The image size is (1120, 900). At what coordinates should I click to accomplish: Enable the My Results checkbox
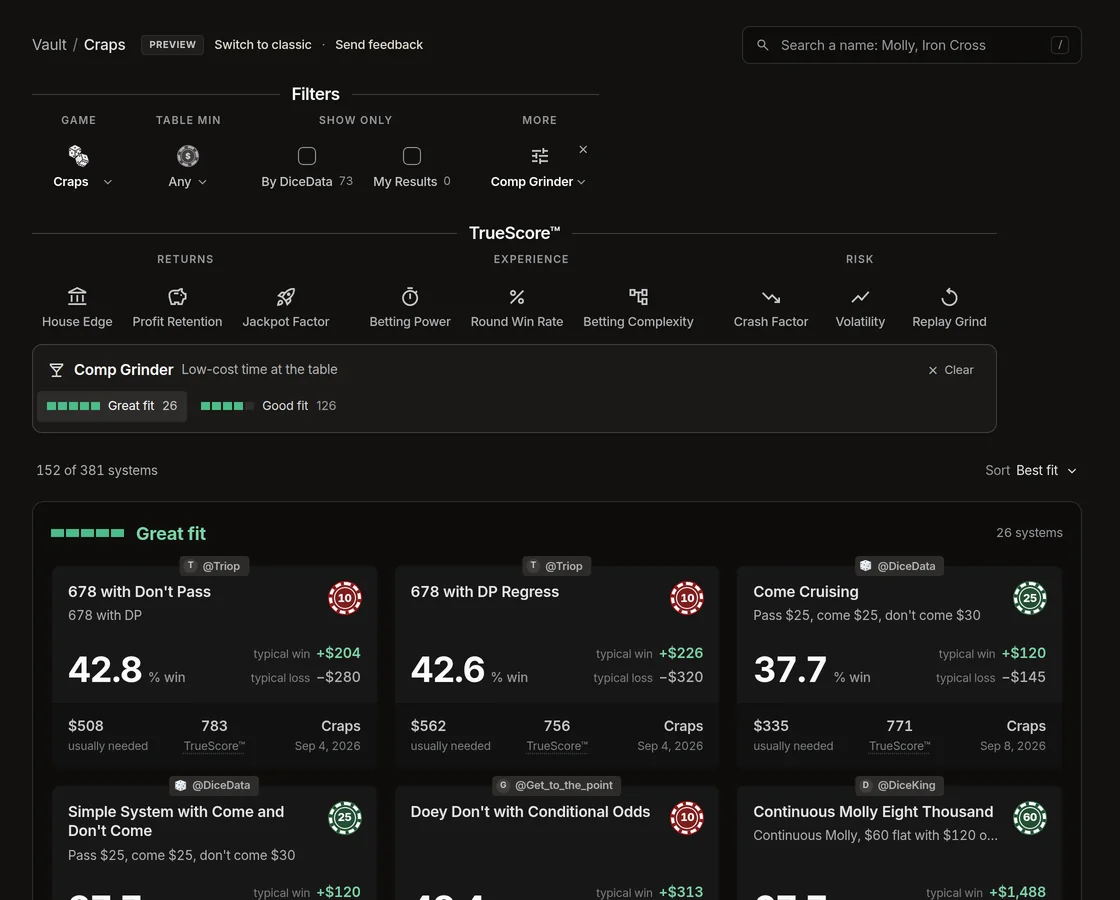point(412,156)
